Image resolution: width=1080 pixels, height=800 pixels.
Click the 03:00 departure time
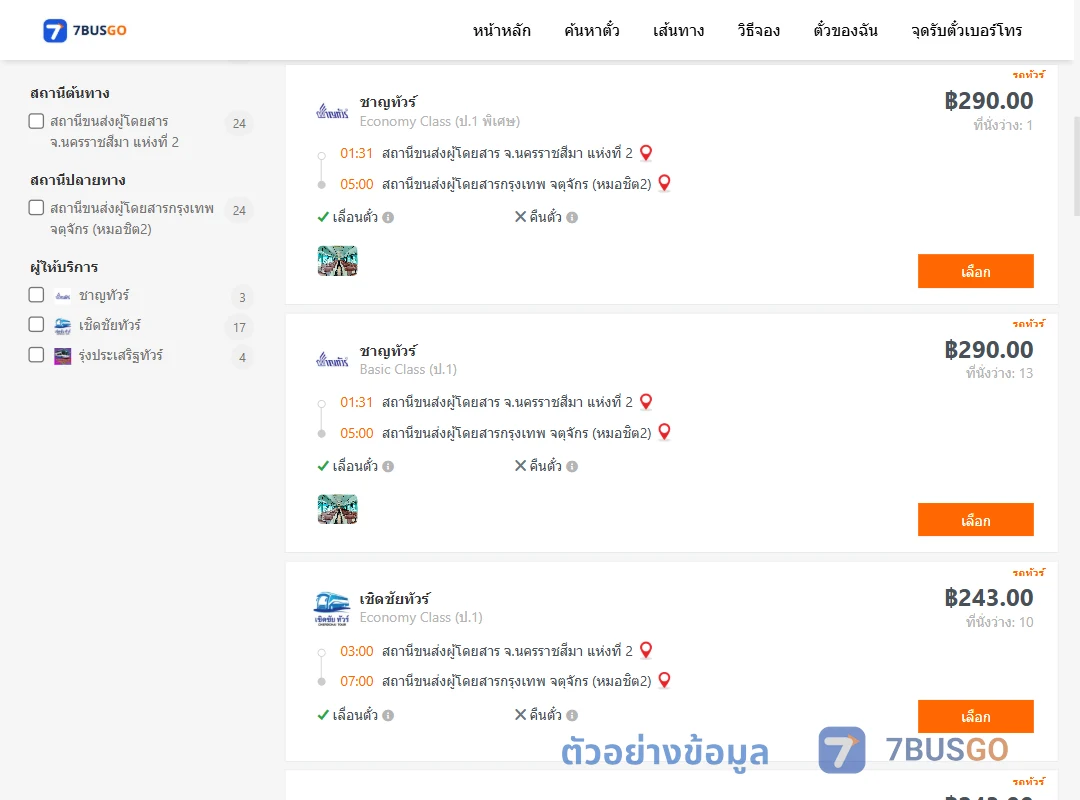tap(357, 651)
